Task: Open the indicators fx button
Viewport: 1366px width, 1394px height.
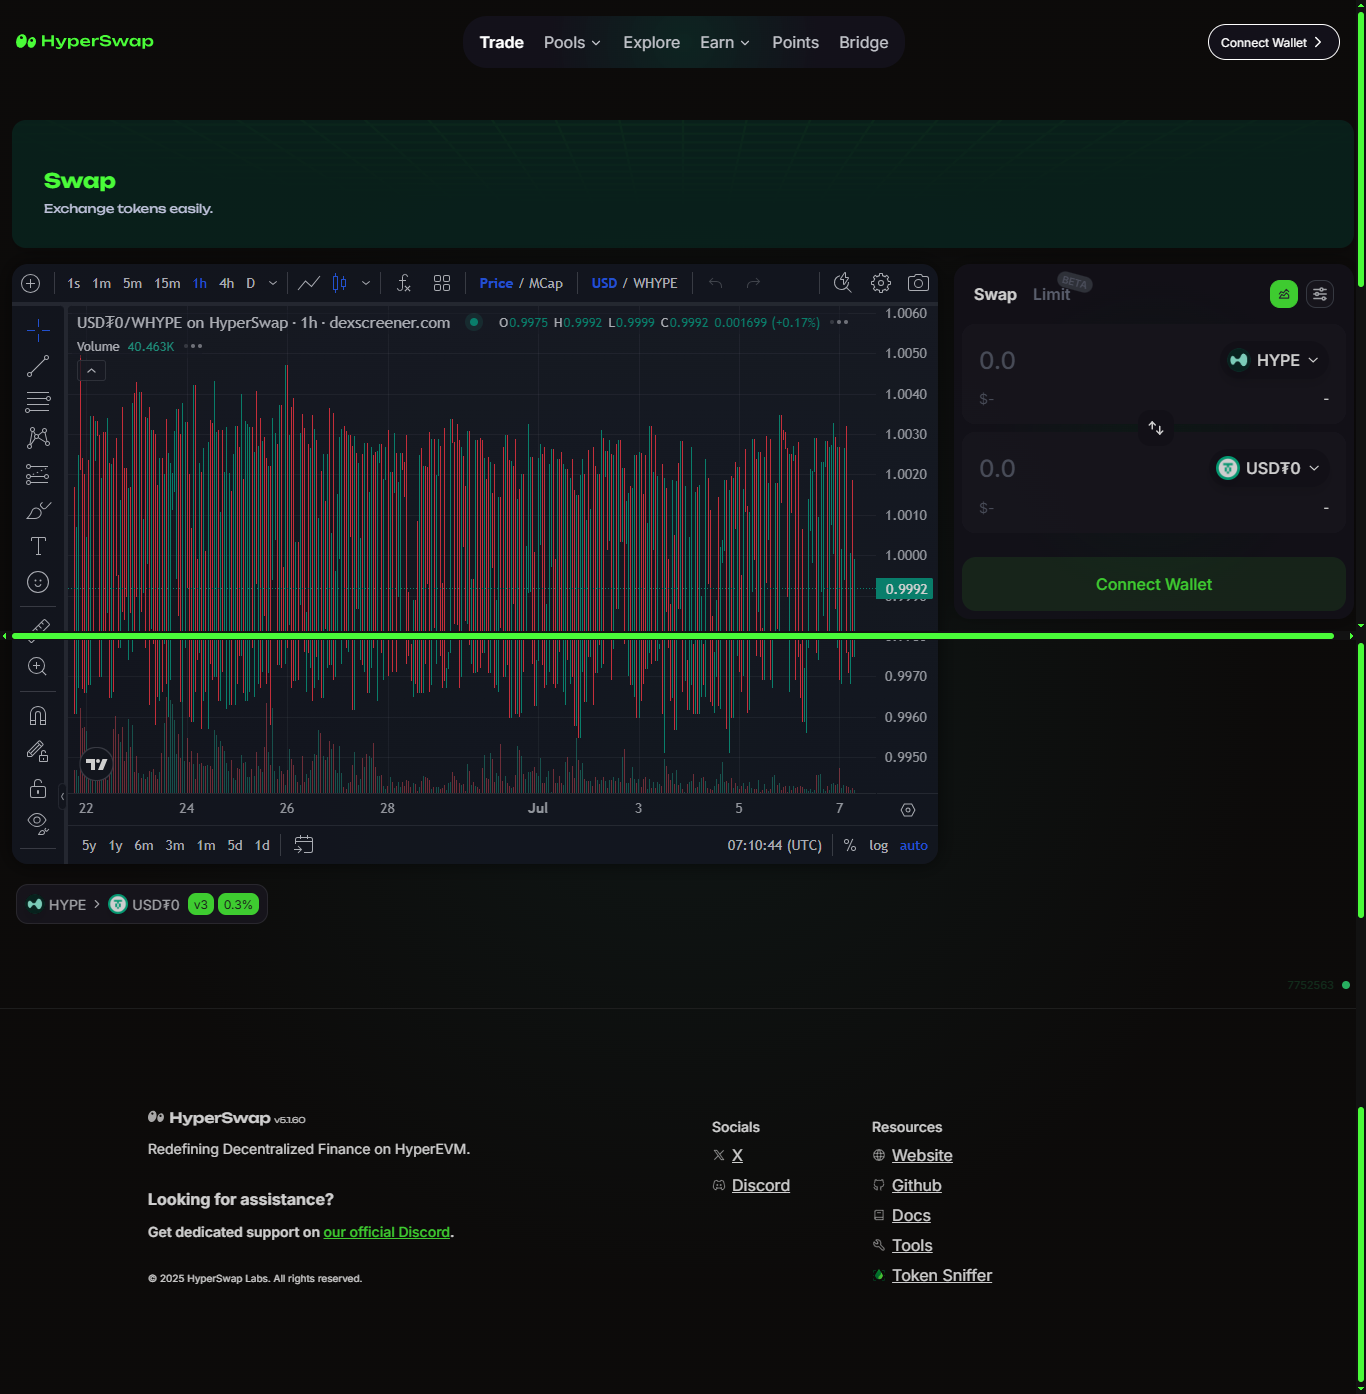Action: [404, 283]
